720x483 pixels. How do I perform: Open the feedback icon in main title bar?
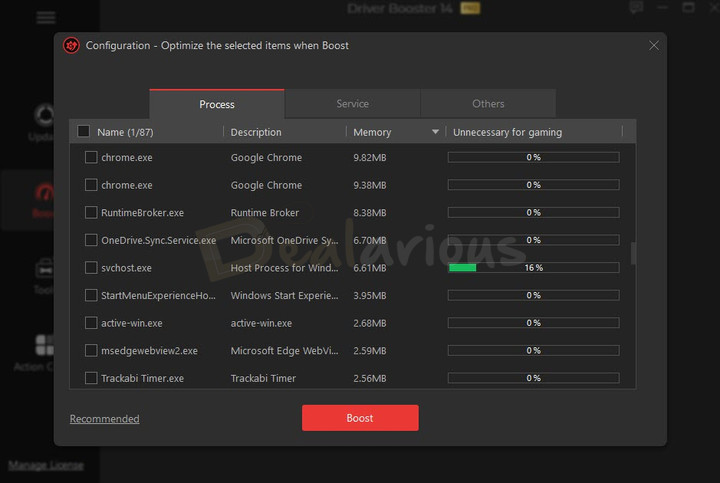(x=636, y=7)
